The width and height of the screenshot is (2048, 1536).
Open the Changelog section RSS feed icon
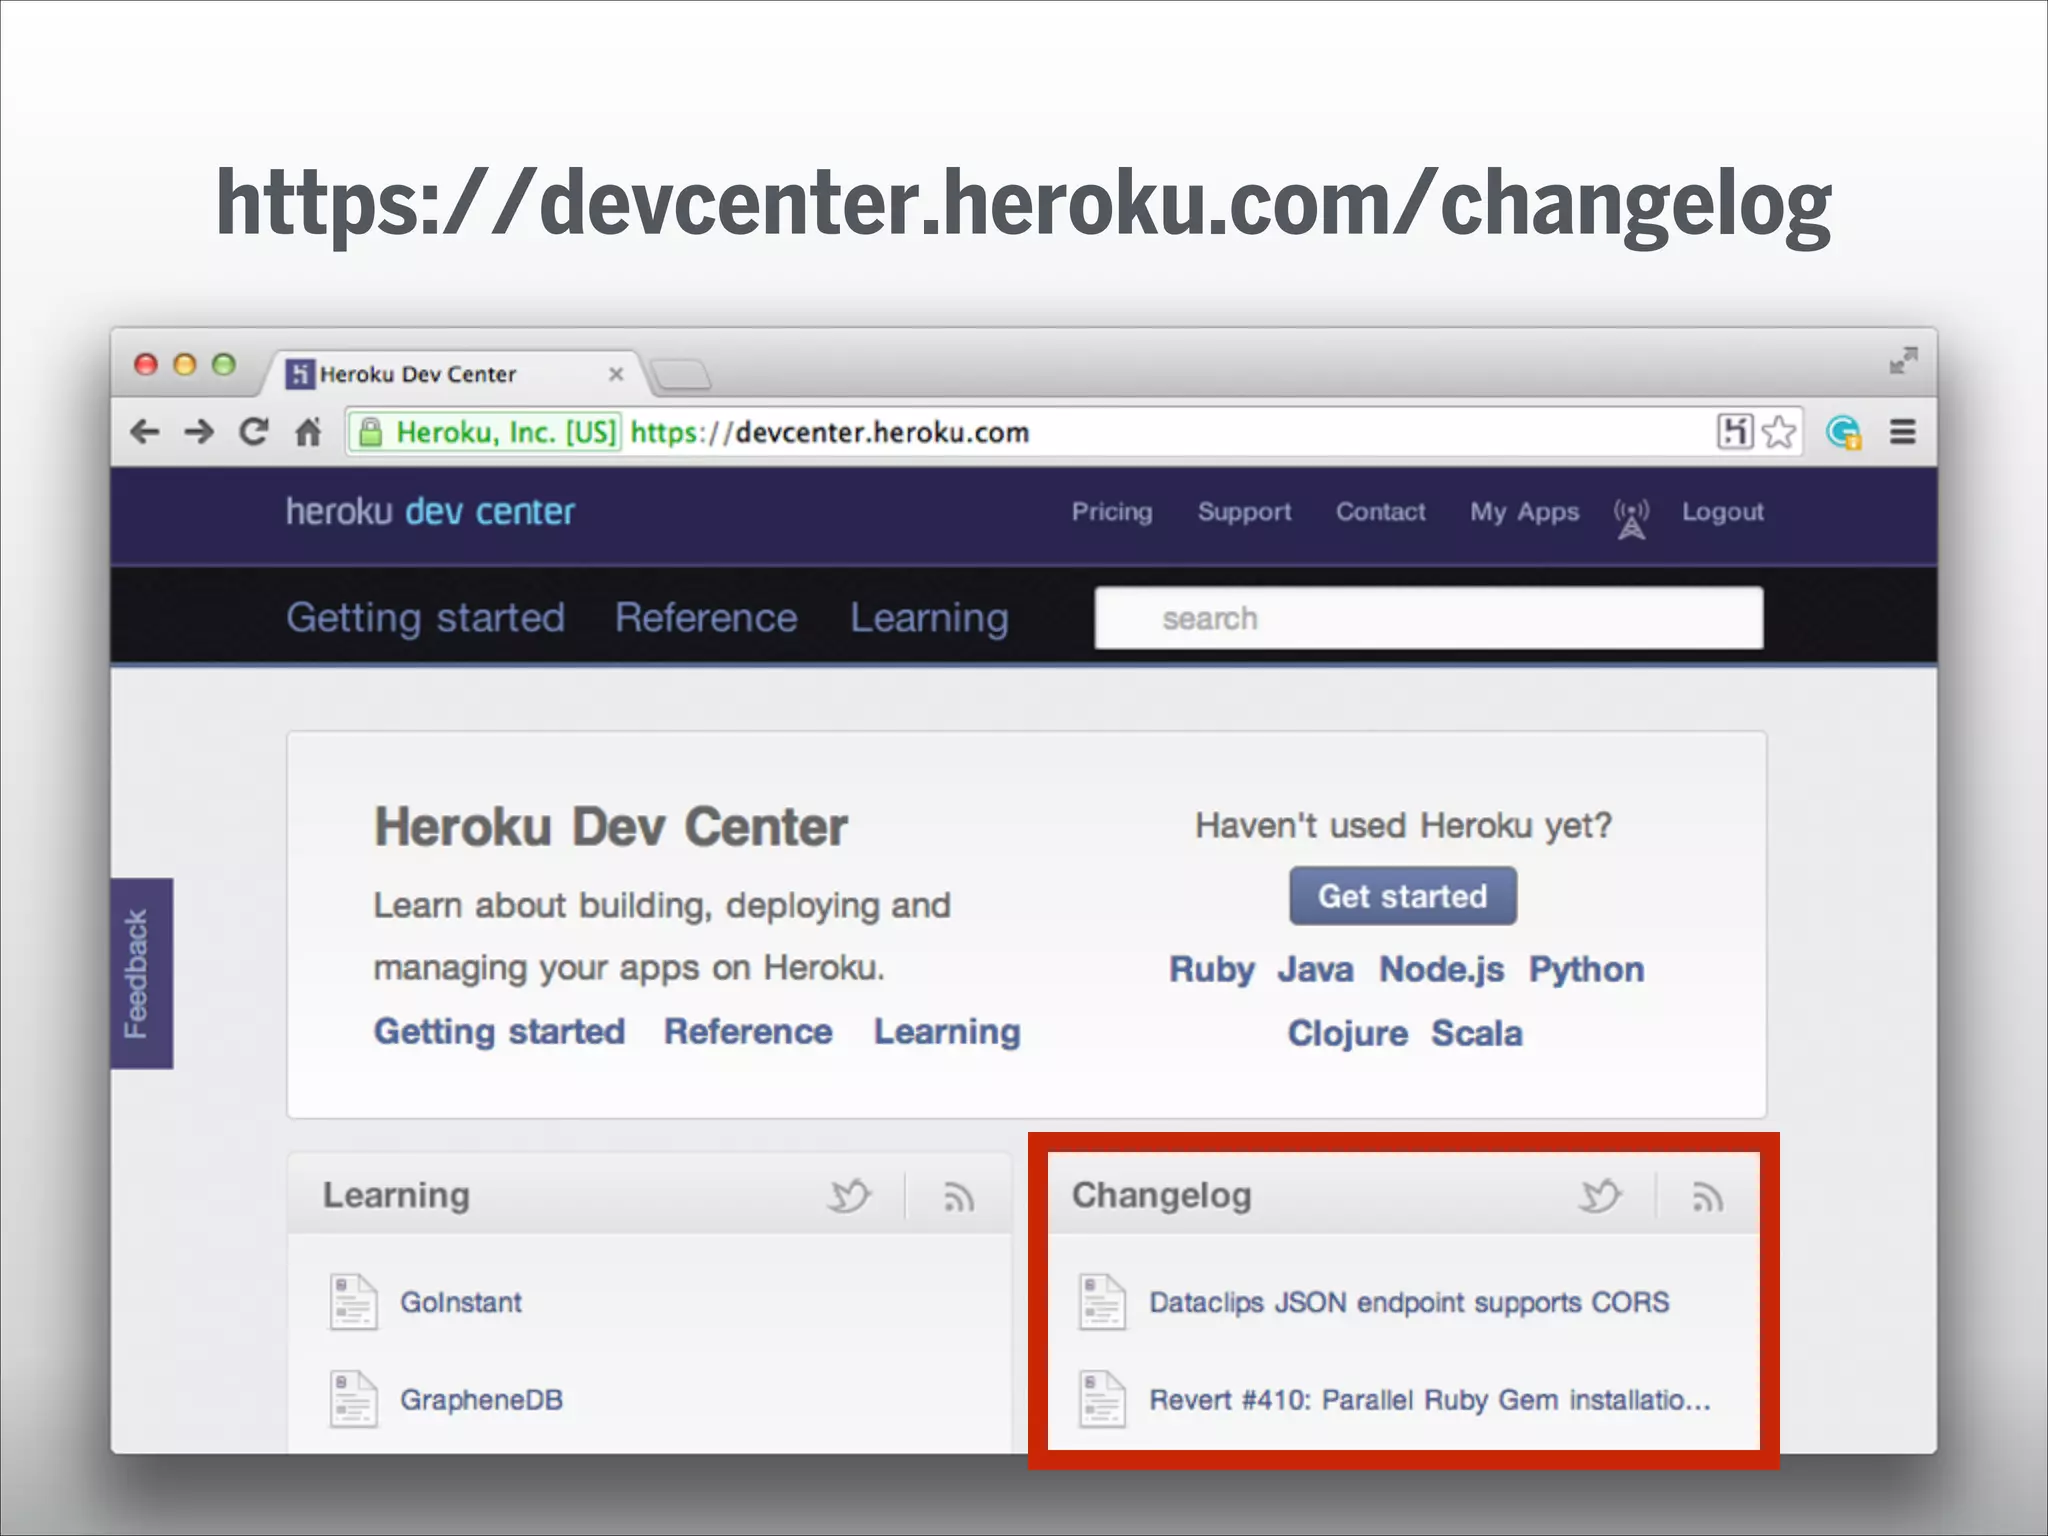(1707, 1197)
